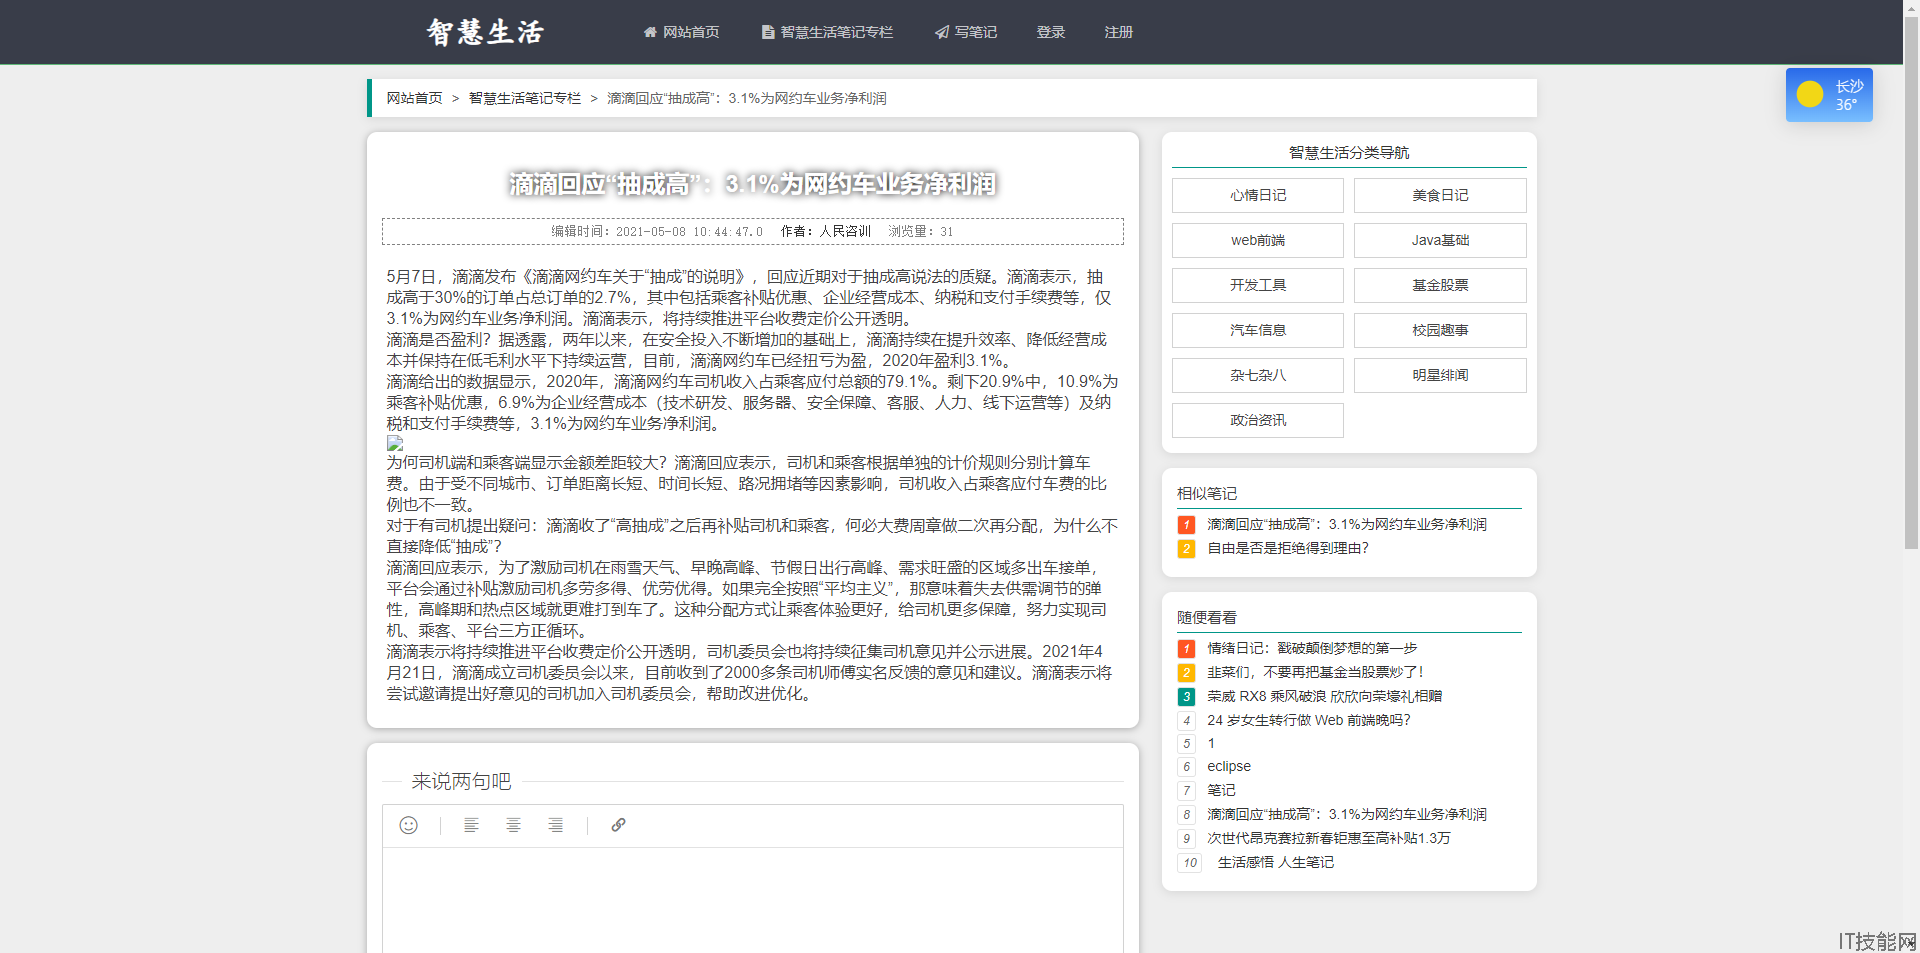Click the emoji icon in comment editor
Screen dimensions: 1920x953
pyautogui.click(x=408, y=825)
